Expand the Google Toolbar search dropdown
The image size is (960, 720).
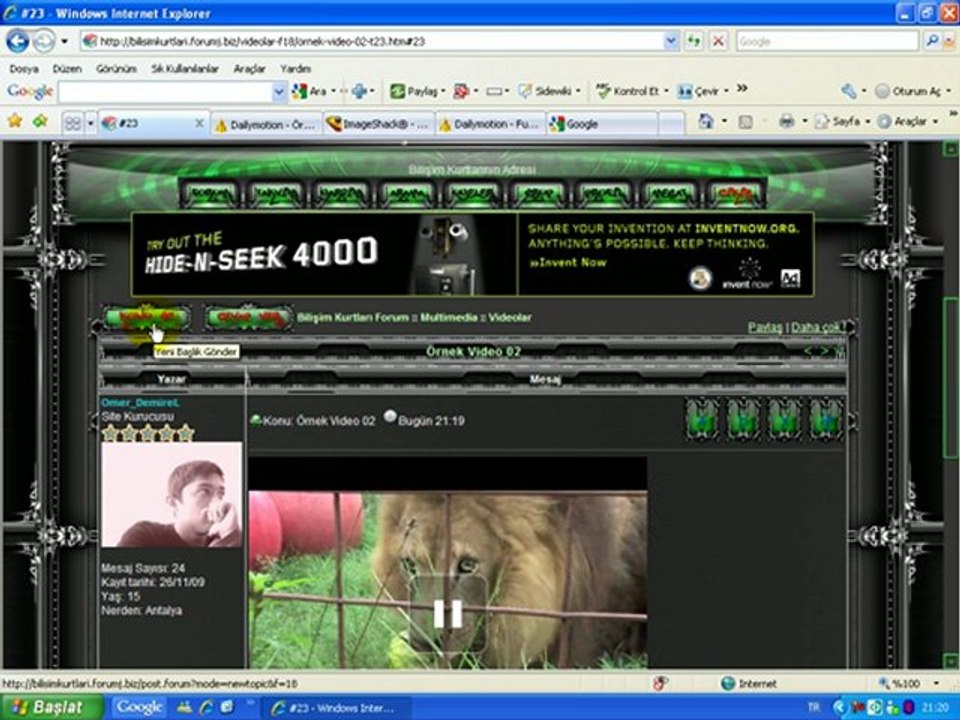(x=279, y=92)
